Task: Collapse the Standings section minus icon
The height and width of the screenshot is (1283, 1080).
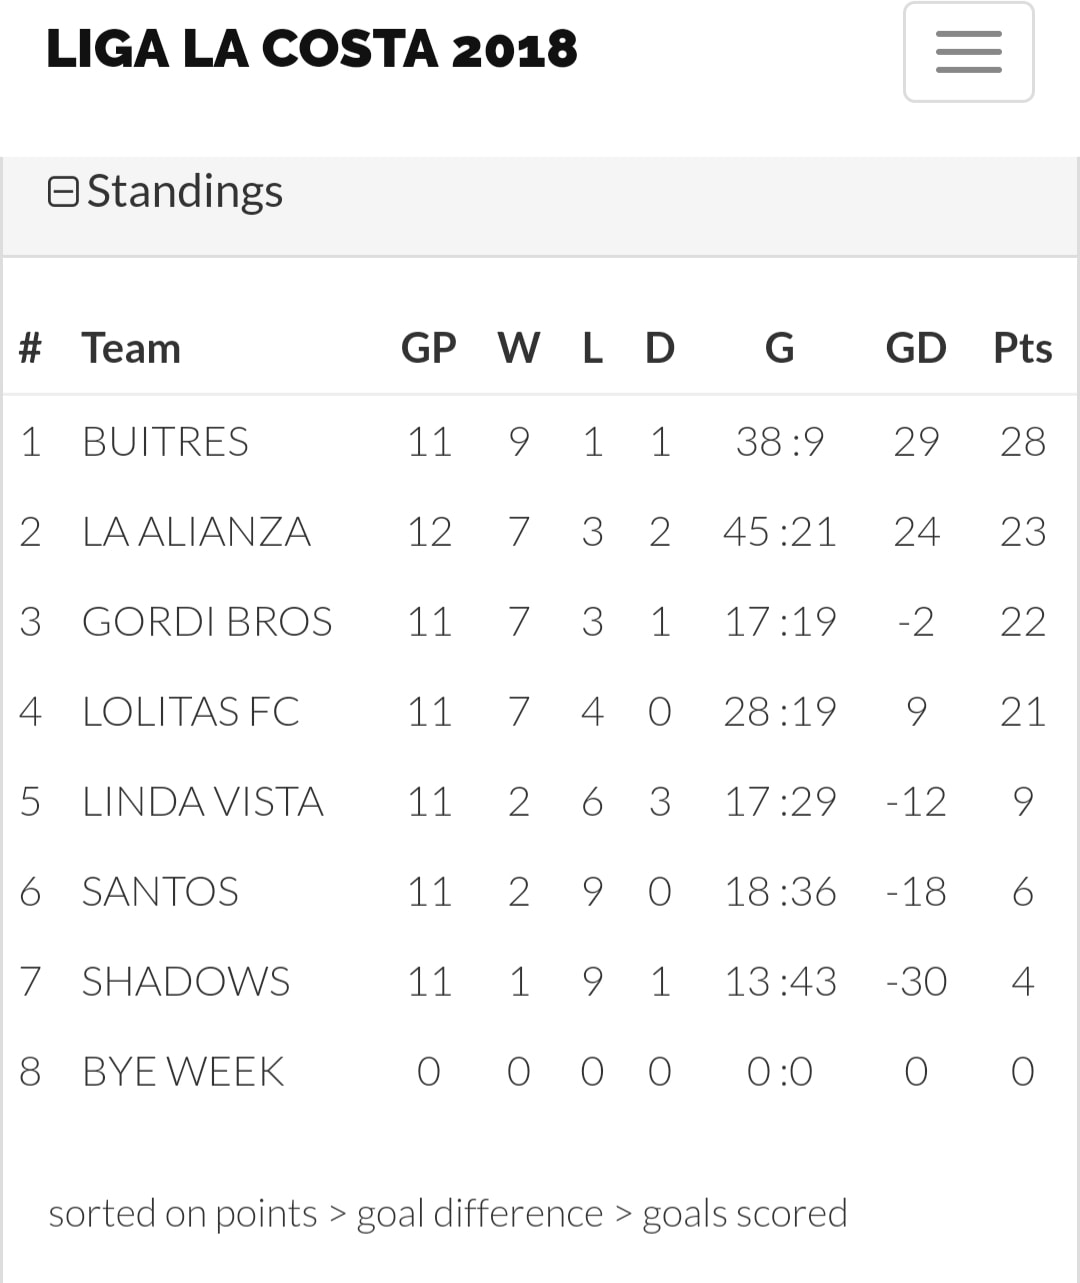Action: point(63,192)
